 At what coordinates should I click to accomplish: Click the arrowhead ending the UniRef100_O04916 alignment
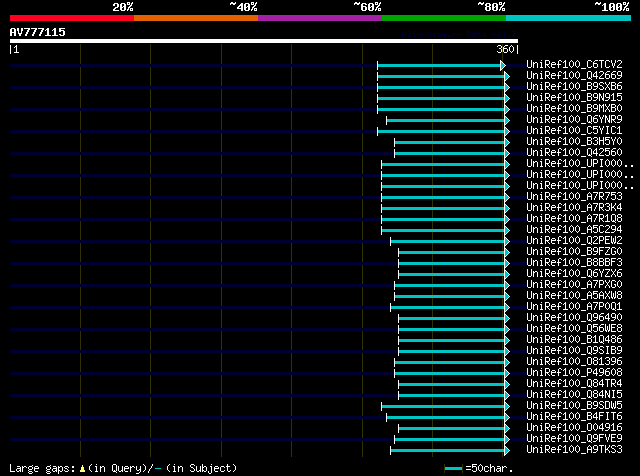(507, 429)
